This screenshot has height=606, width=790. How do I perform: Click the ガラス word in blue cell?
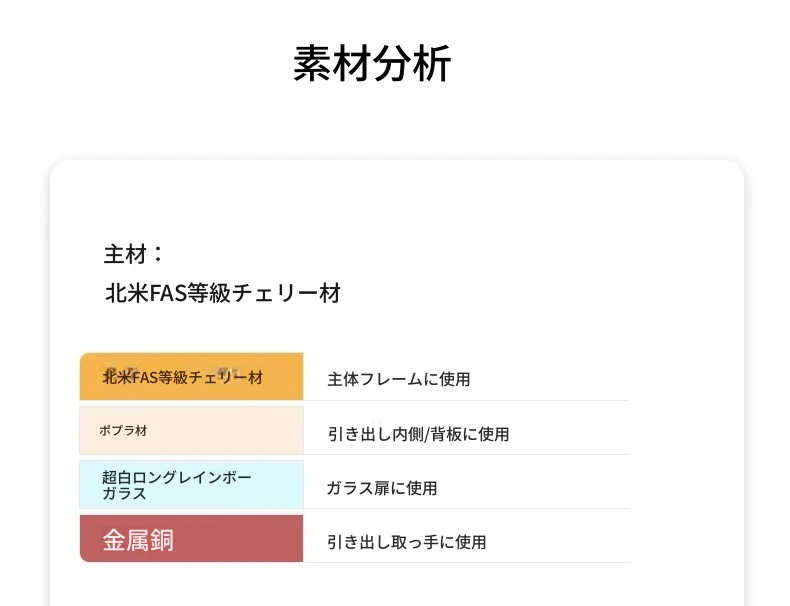pyautogui.click(x=124, y=493)
